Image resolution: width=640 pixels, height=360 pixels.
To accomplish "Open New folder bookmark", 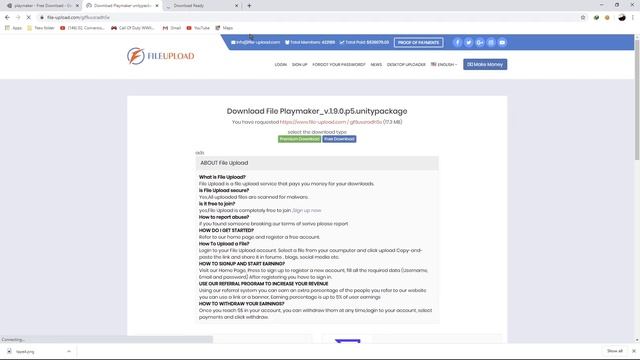I will [40, 28].
